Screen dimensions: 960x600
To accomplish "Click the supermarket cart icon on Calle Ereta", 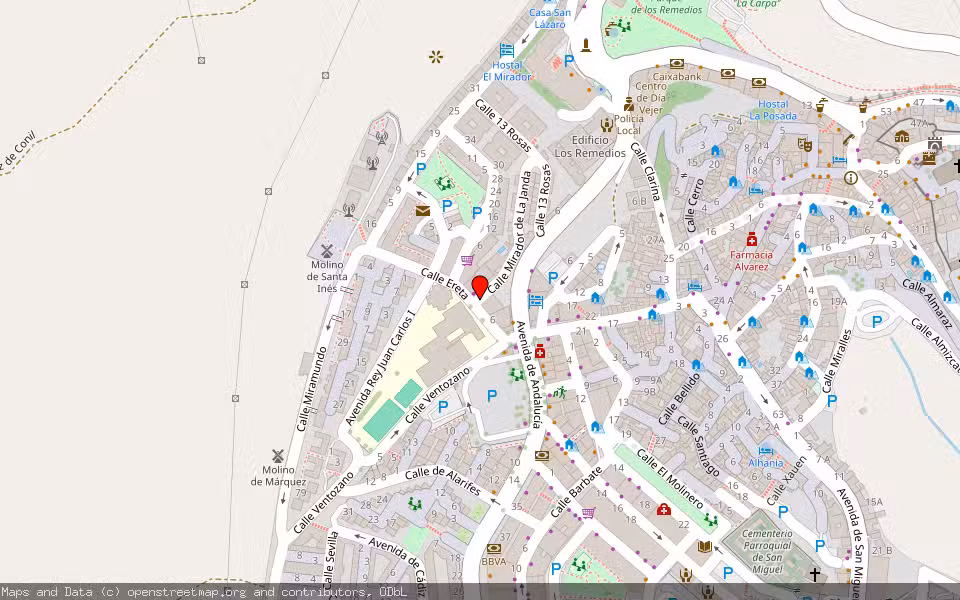I will coord(466,260).
